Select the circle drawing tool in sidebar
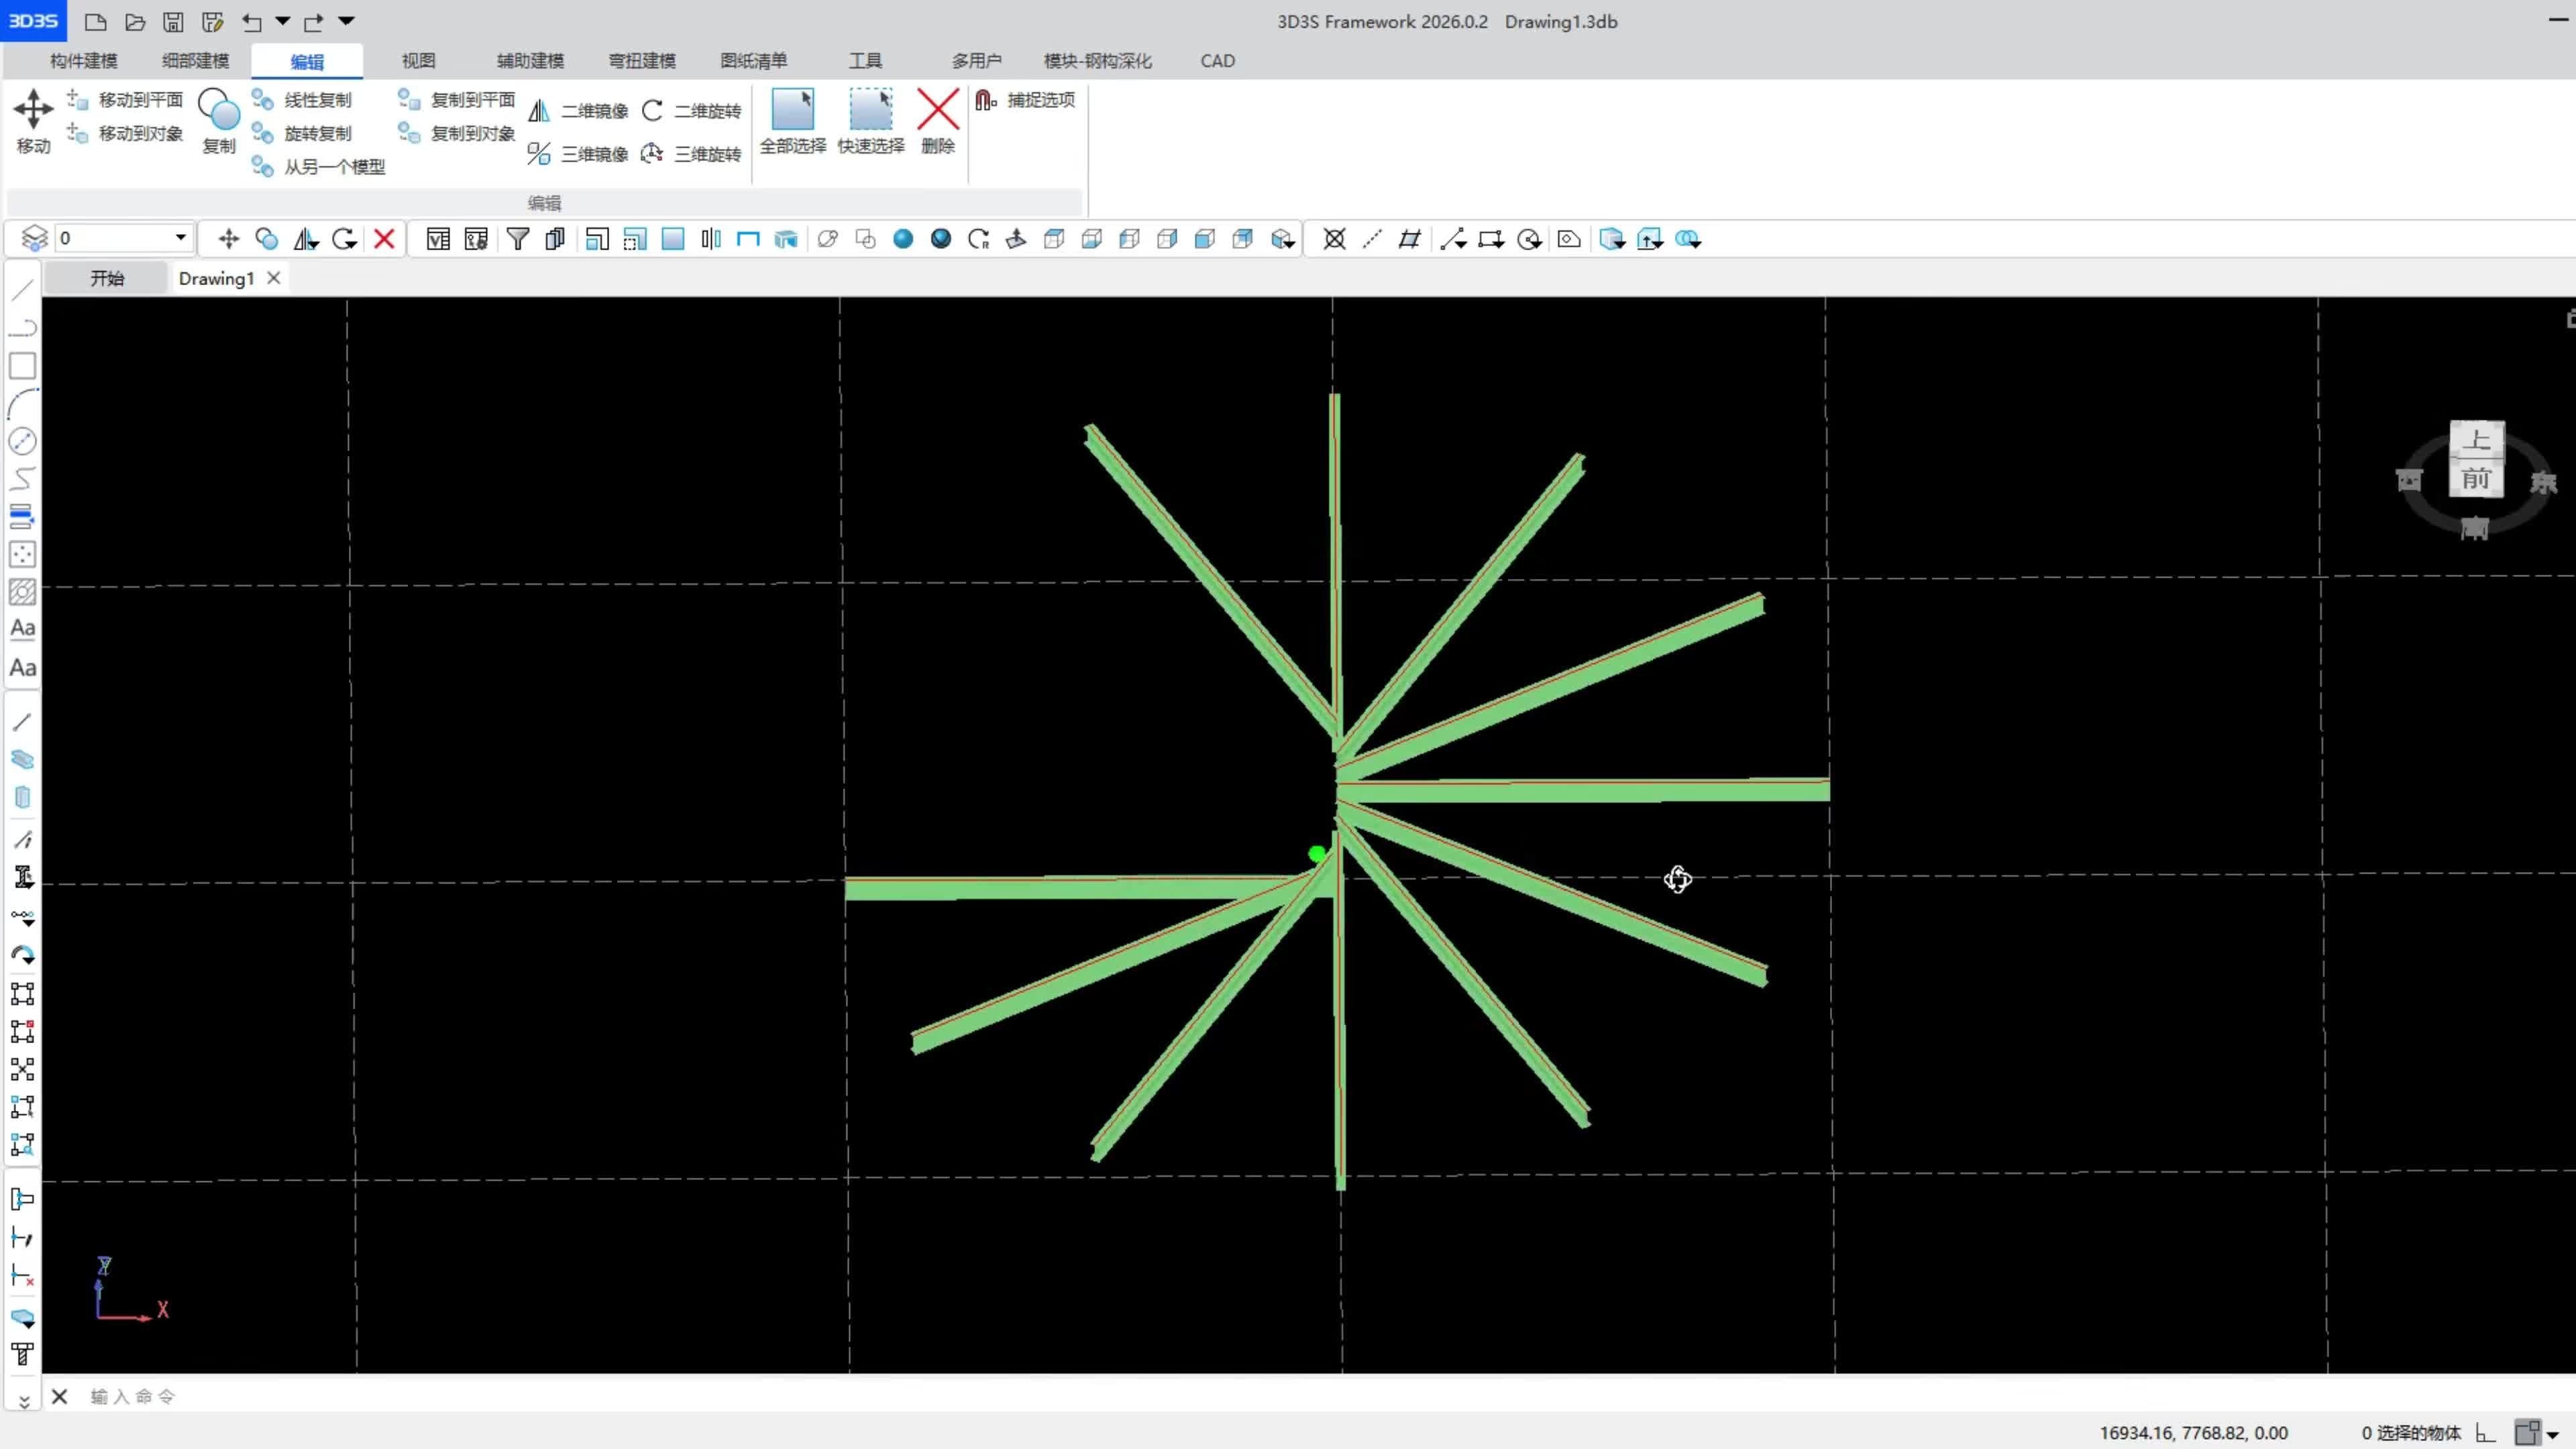Image resolution: width=2576 pixels, height=1449 pixels. pyautogui.click(x=22, y=441)
